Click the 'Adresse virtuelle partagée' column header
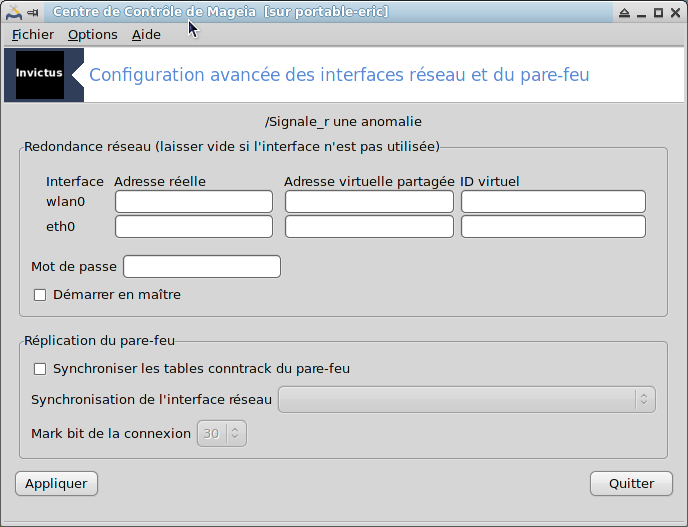Screen dimensions: 688x527 pyautogui.click(x=369, y=181)
